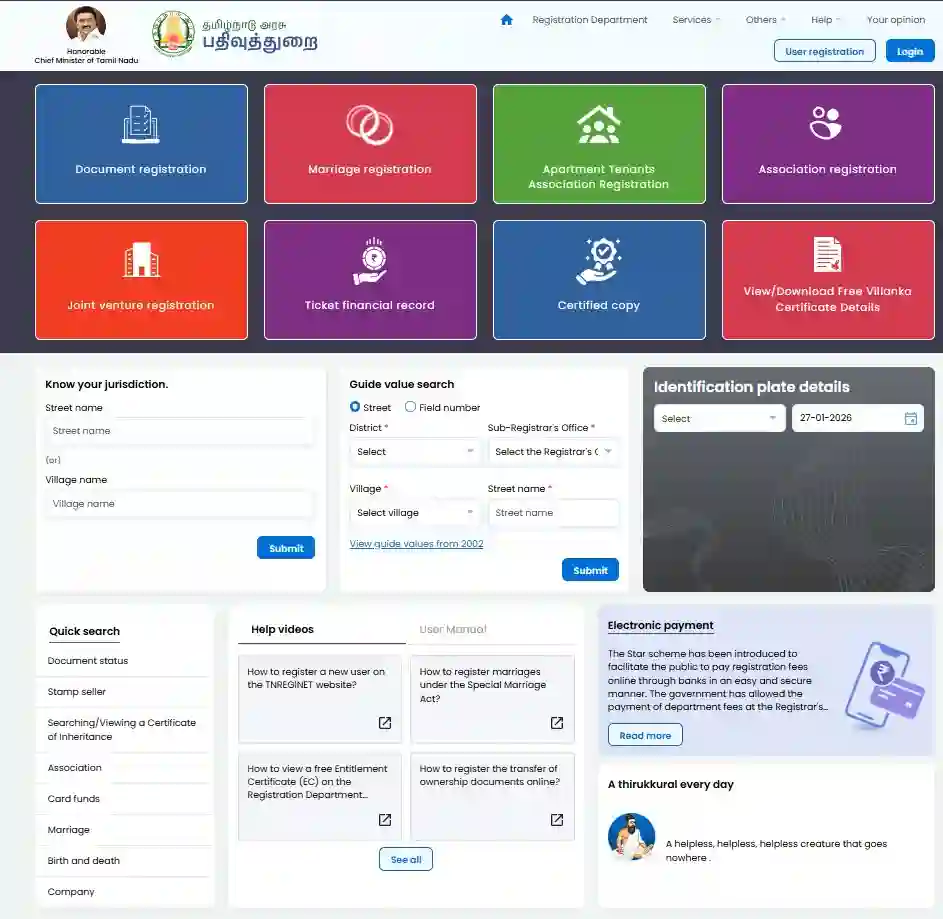Open View guide values from 2002 link
Viewport: 943px width, 919px height.
pyautogui.click(x=416, y=544)
